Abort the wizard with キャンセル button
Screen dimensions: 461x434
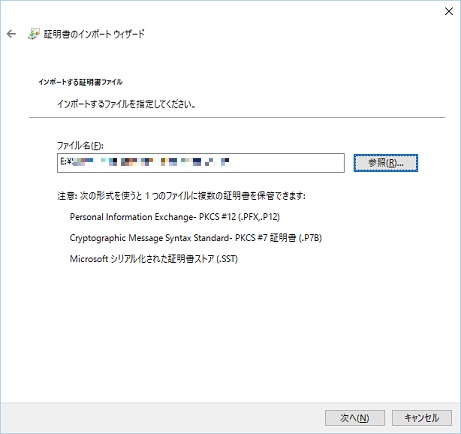(x=422, y=418)
